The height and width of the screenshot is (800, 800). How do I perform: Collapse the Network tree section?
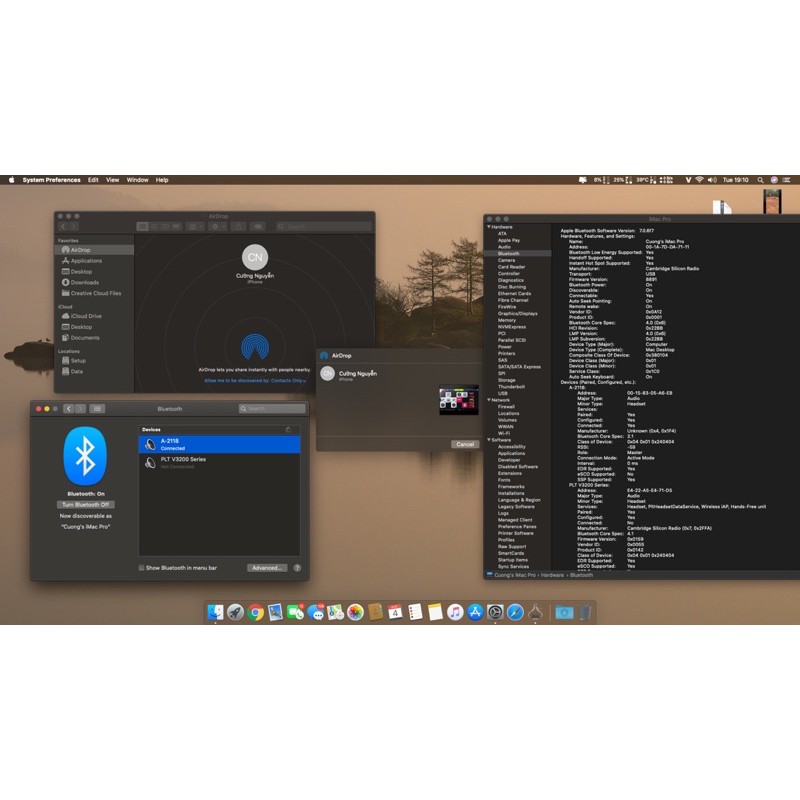(x=489, y=400)
